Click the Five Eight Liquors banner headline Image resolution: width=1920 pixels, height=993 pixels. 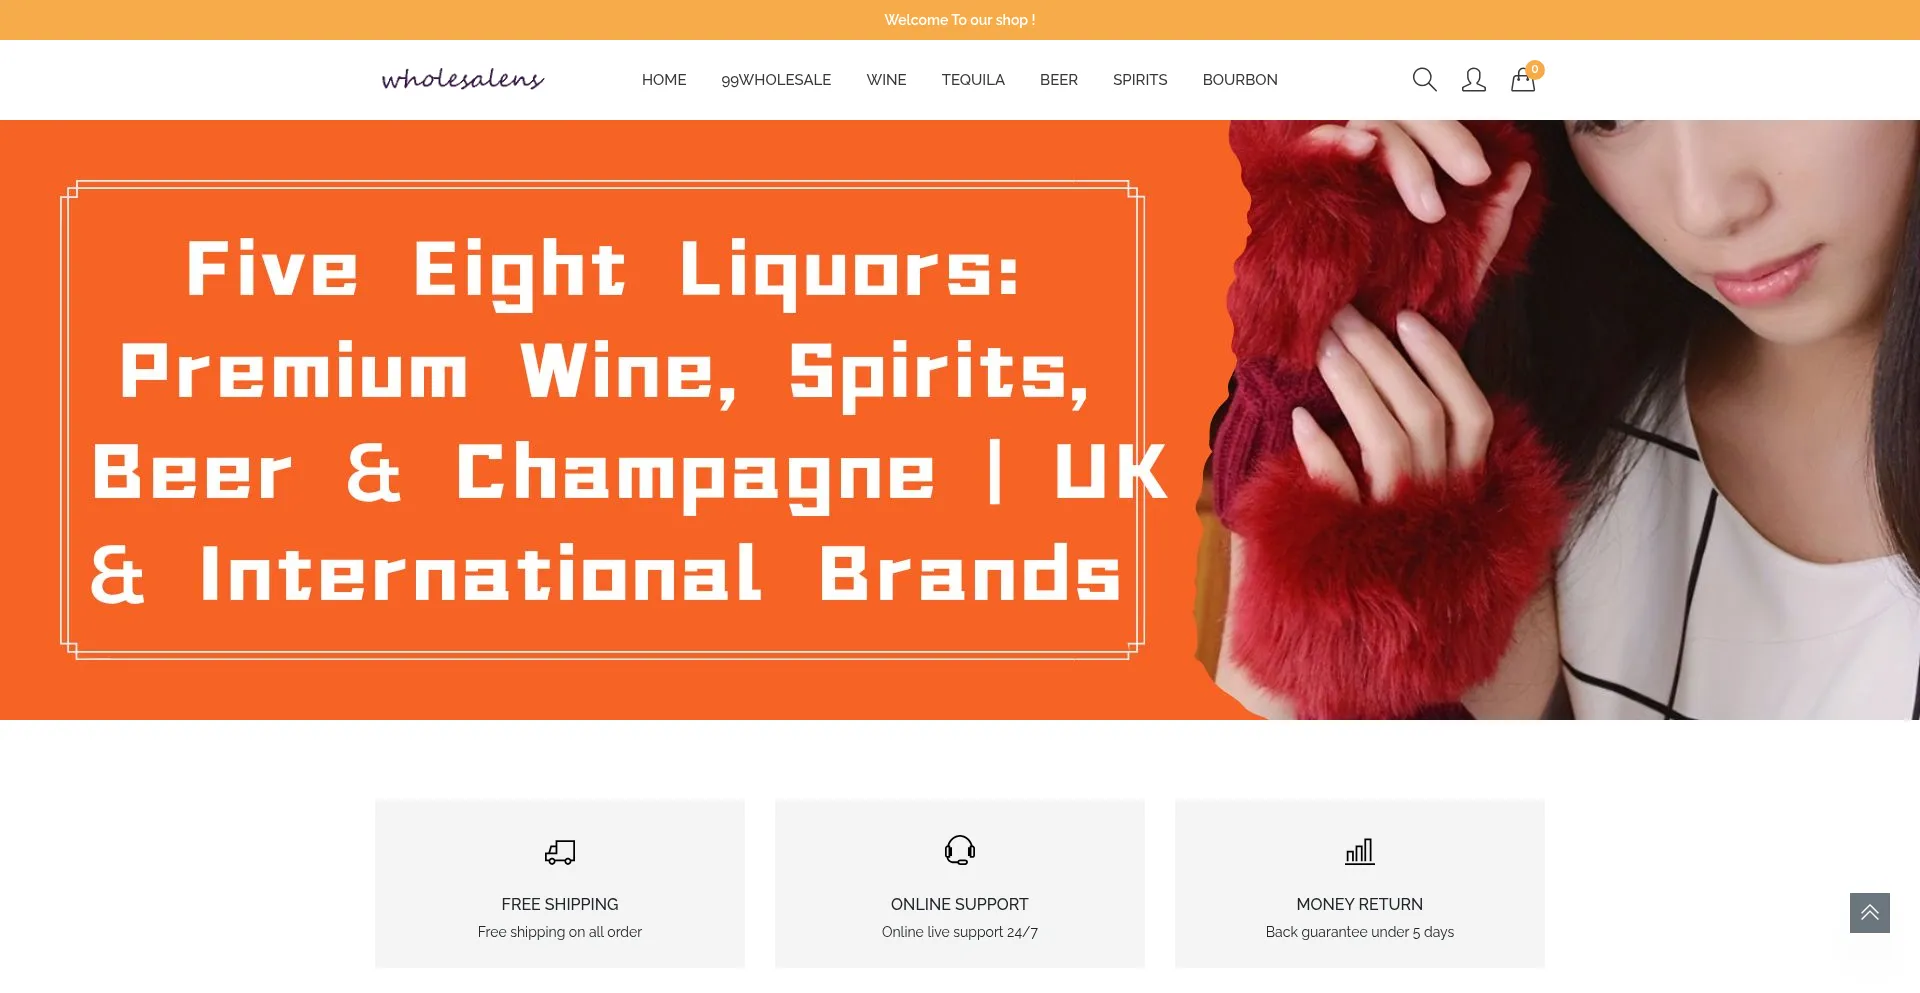[x=628, y=421]
